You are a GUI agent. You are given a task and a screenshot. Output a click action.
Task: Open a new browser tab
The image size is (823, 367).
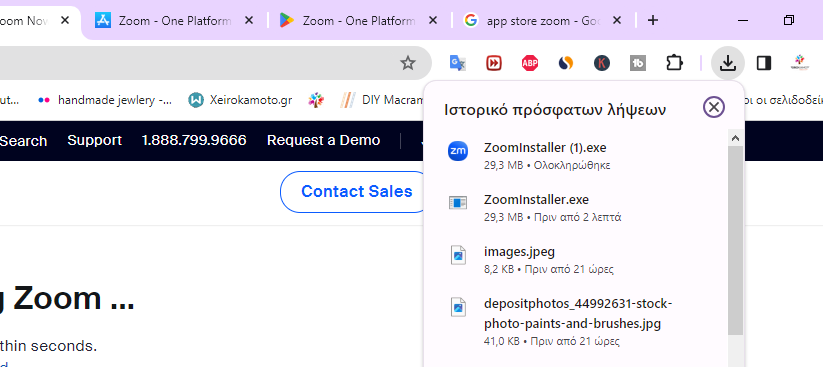(x=652, y=20)
